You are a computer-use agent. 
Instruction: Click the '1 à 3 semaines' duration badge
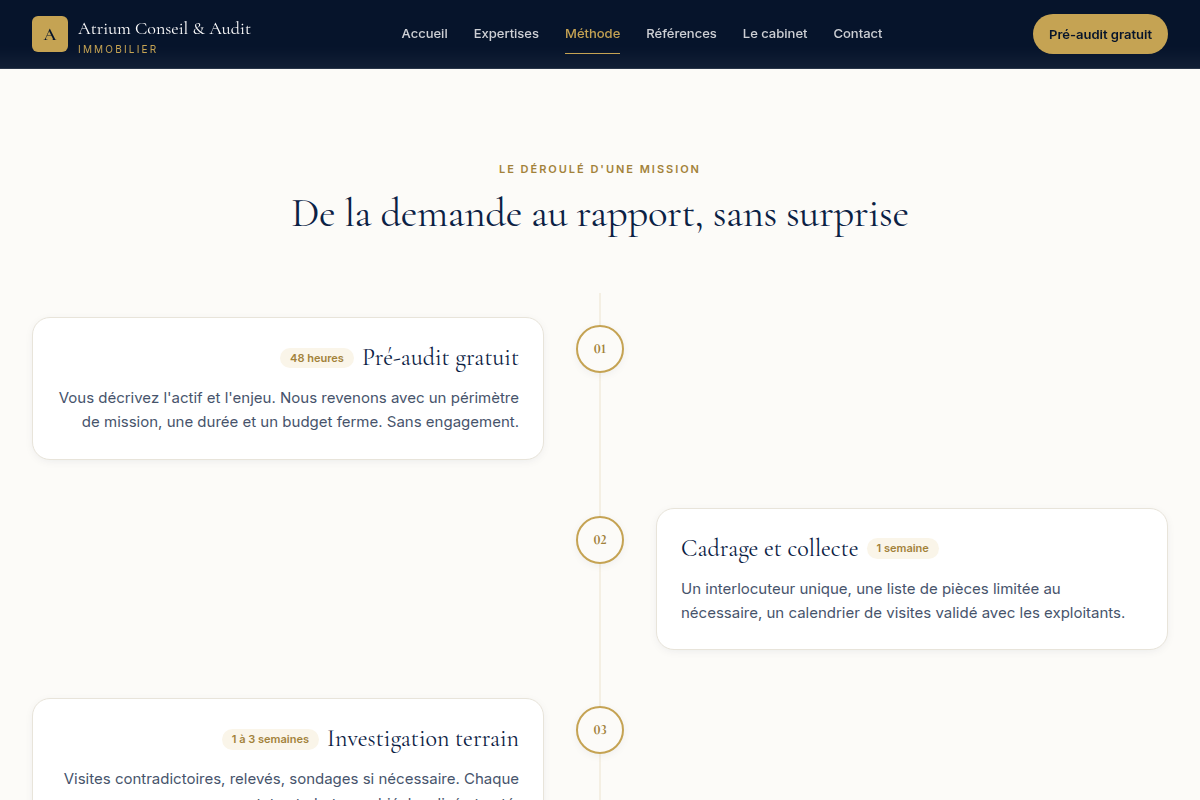pyautogui.click(x=270, y=739)
